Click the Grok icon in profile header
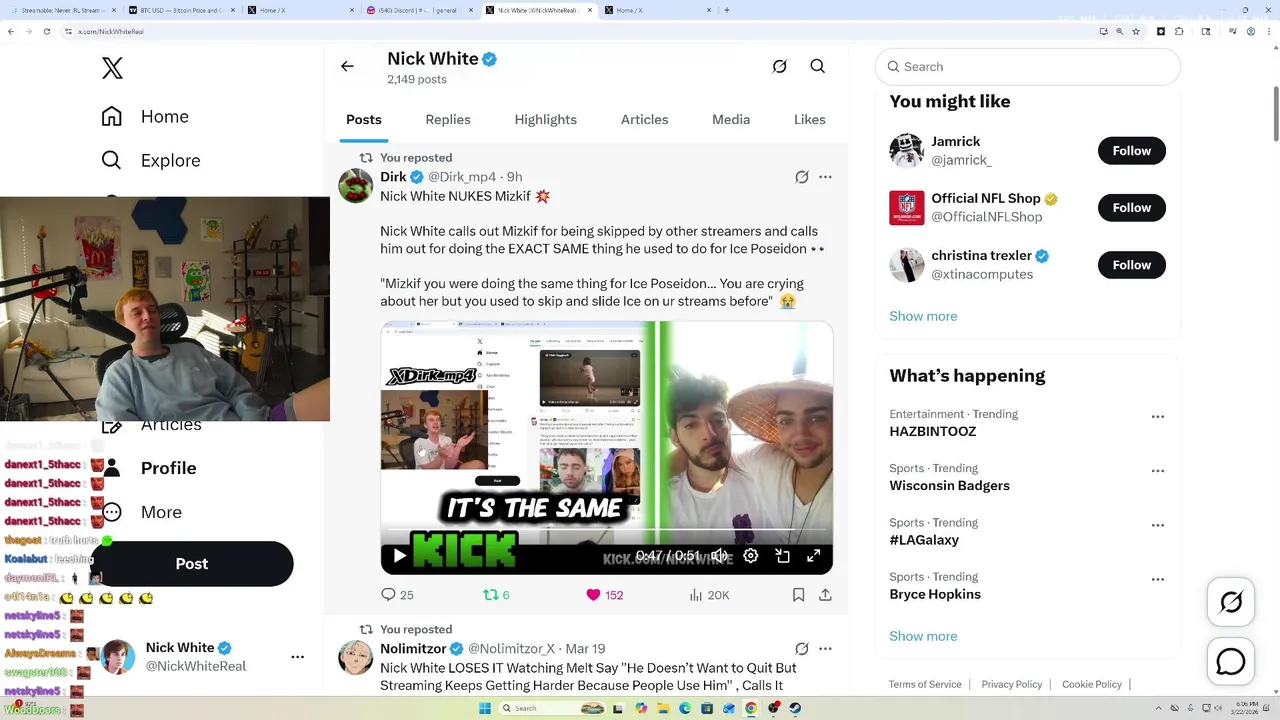The width and height of the screenshot is (1280, 720). point(780,66)
